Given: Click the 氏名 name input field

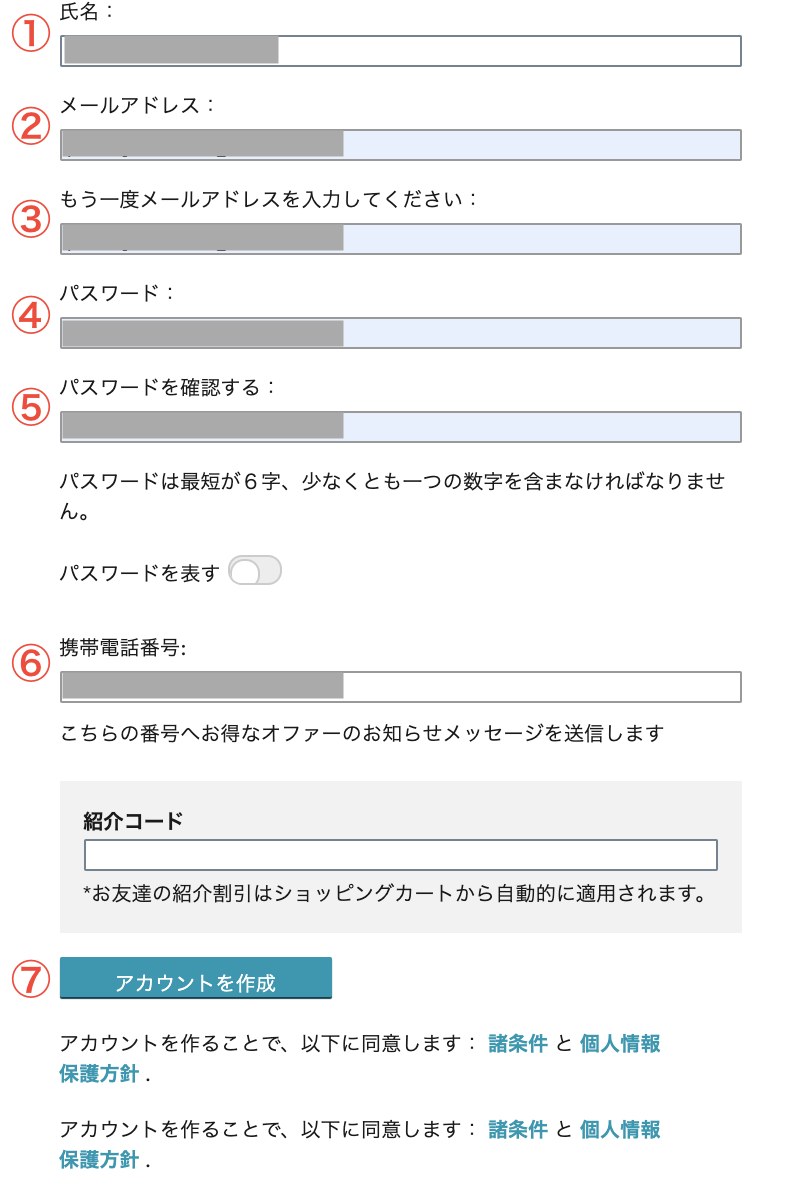Looking at the screenshot, I should 400,51.
